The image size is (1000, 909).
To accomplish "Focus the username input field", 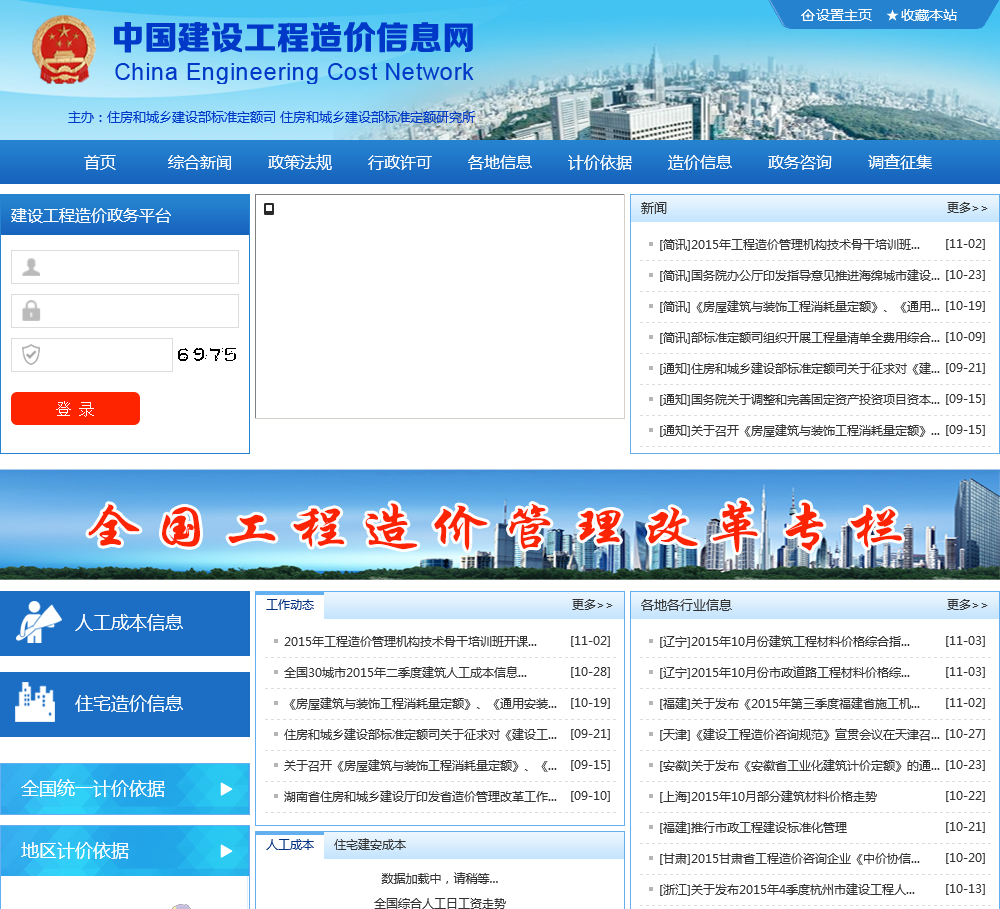I will 125,267.
